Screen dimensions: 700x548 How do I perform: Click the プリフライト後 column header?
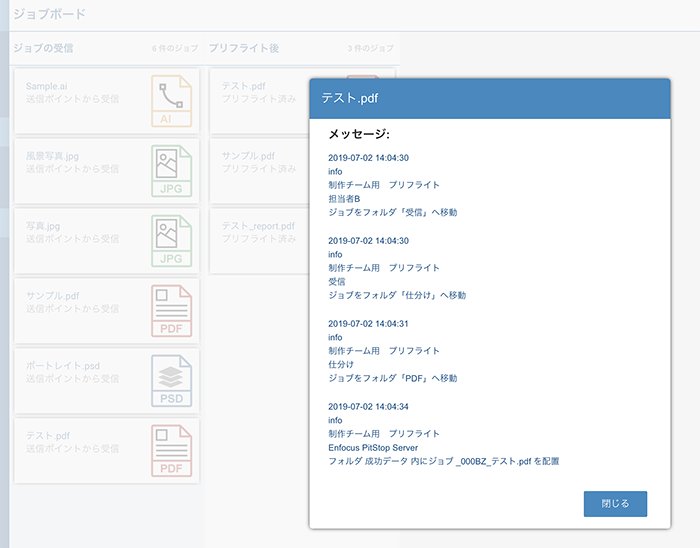244,48
